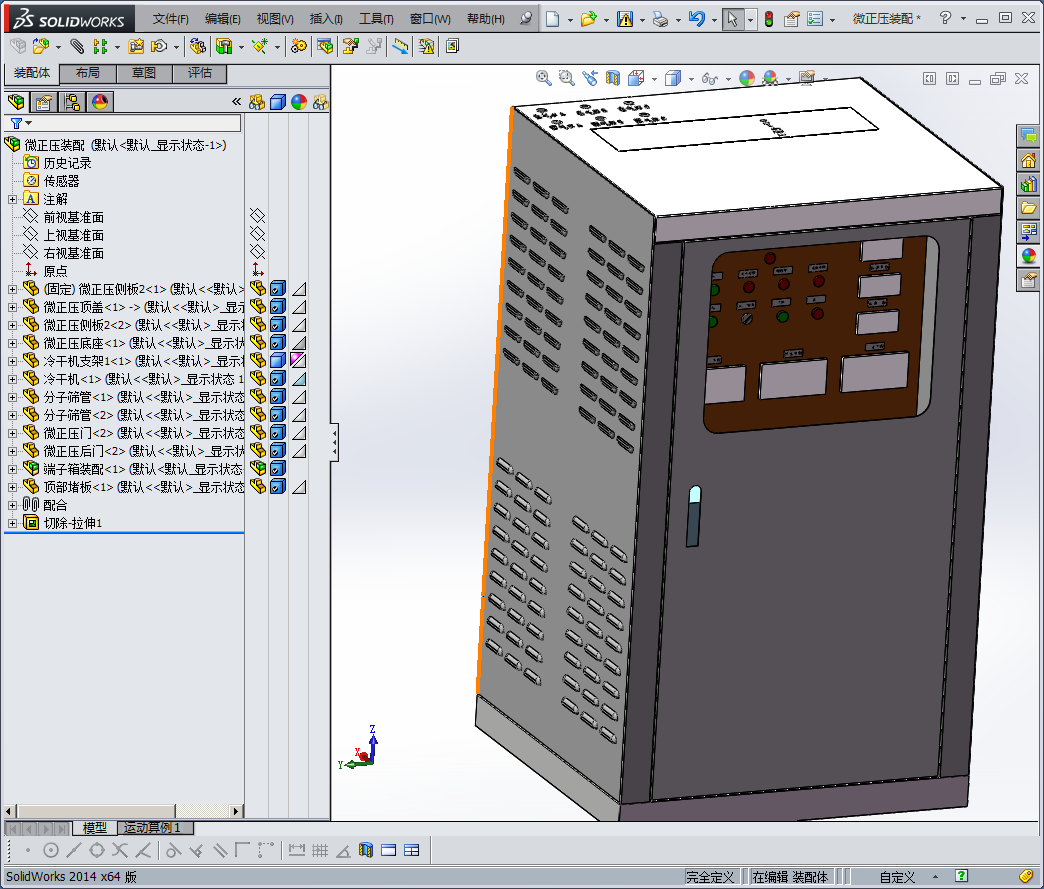The height and width of the screenshot is (889, 1044).
Task: Open the 工具(T) menu
Action: click(376, 19)
